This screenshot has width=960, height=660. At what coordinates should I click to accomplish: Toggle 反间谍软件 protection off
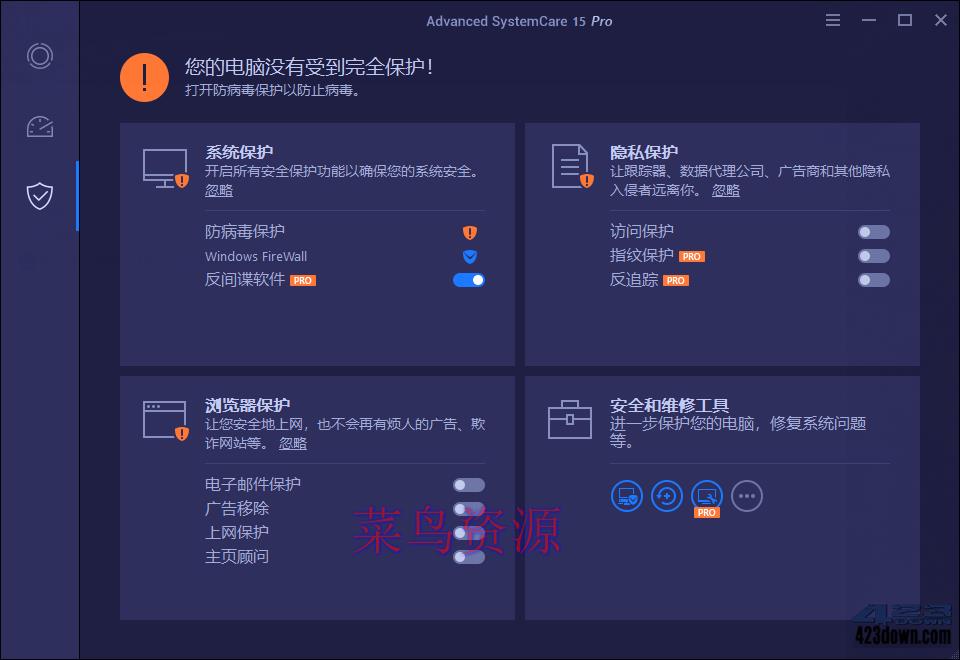[468, 280]
